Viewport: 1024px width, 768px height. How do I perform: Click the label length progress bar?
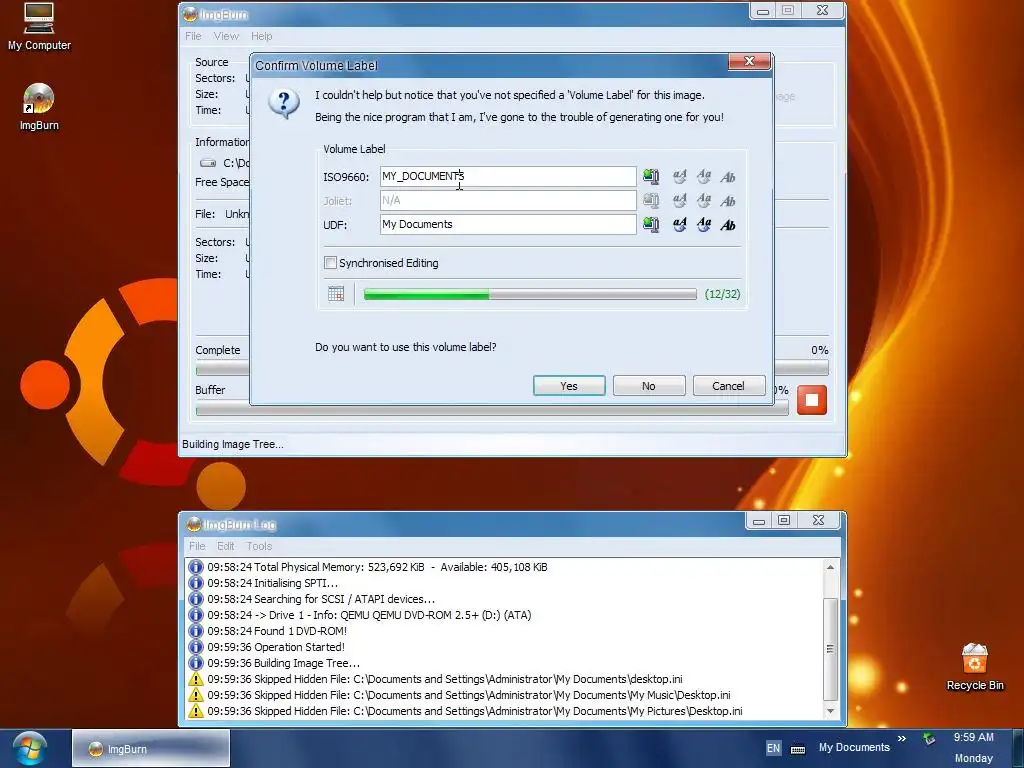coord(530,295)
